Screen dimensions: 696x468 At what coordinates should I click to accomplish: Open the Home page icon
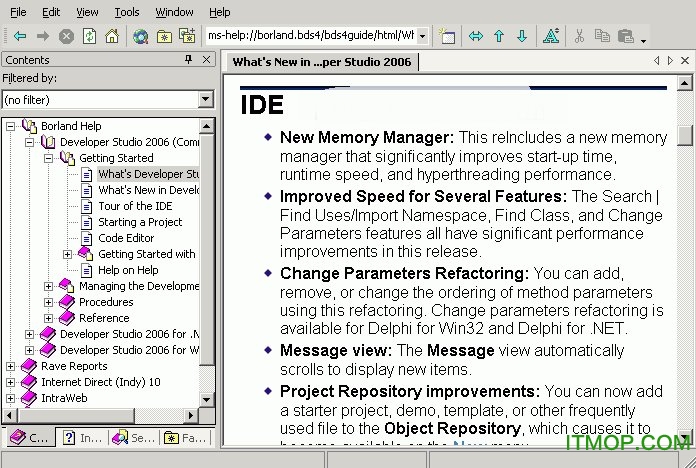[112, 36]
